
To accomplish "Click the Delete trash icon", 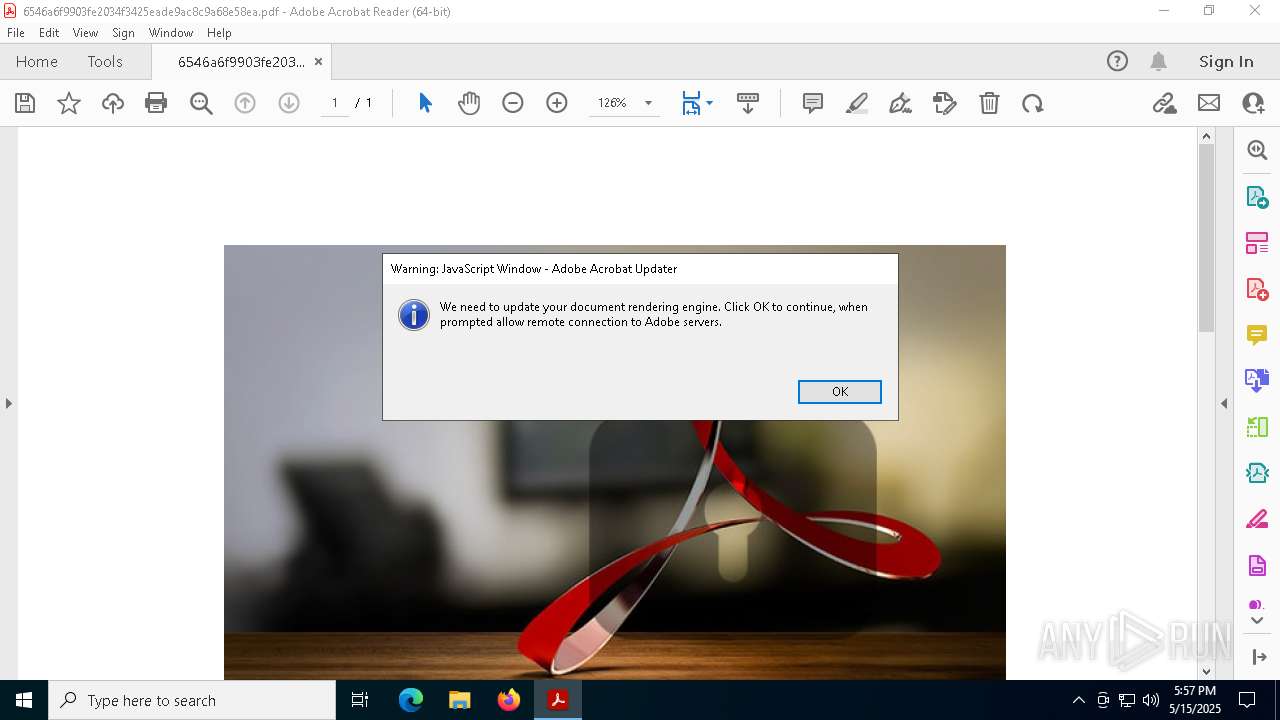I will tap(989, 103).
